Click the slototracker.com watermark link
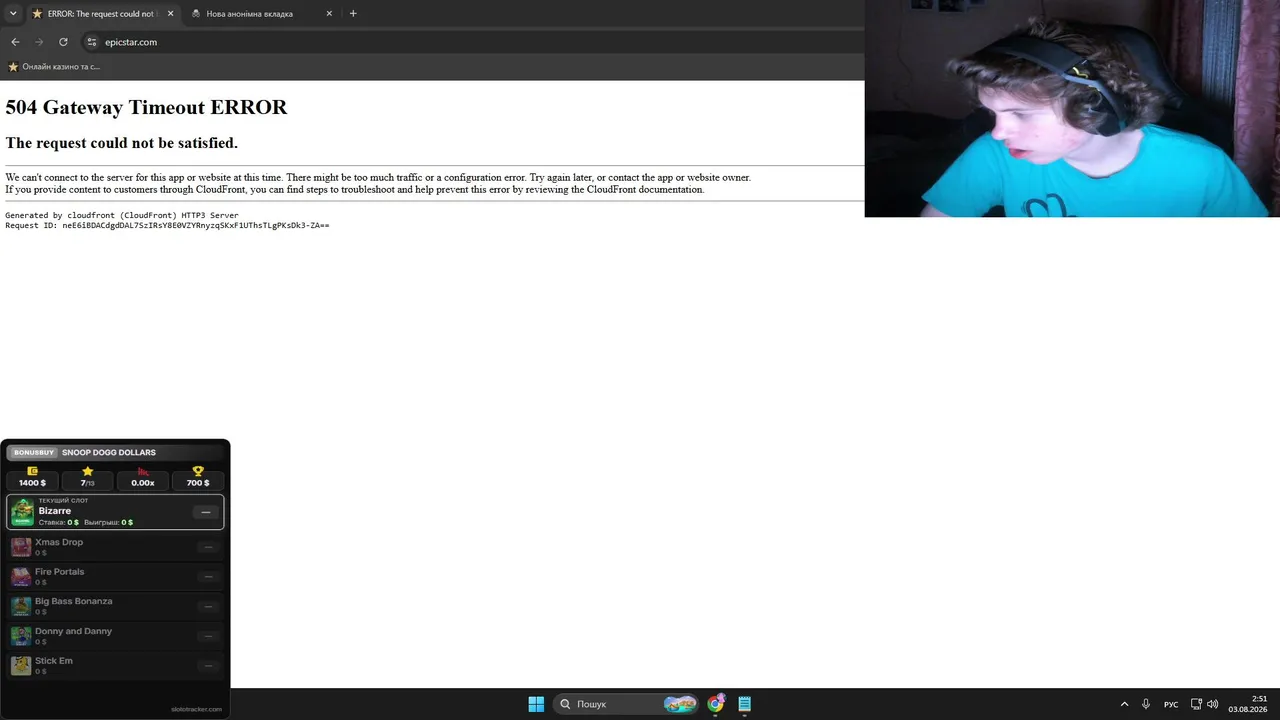 196,709
